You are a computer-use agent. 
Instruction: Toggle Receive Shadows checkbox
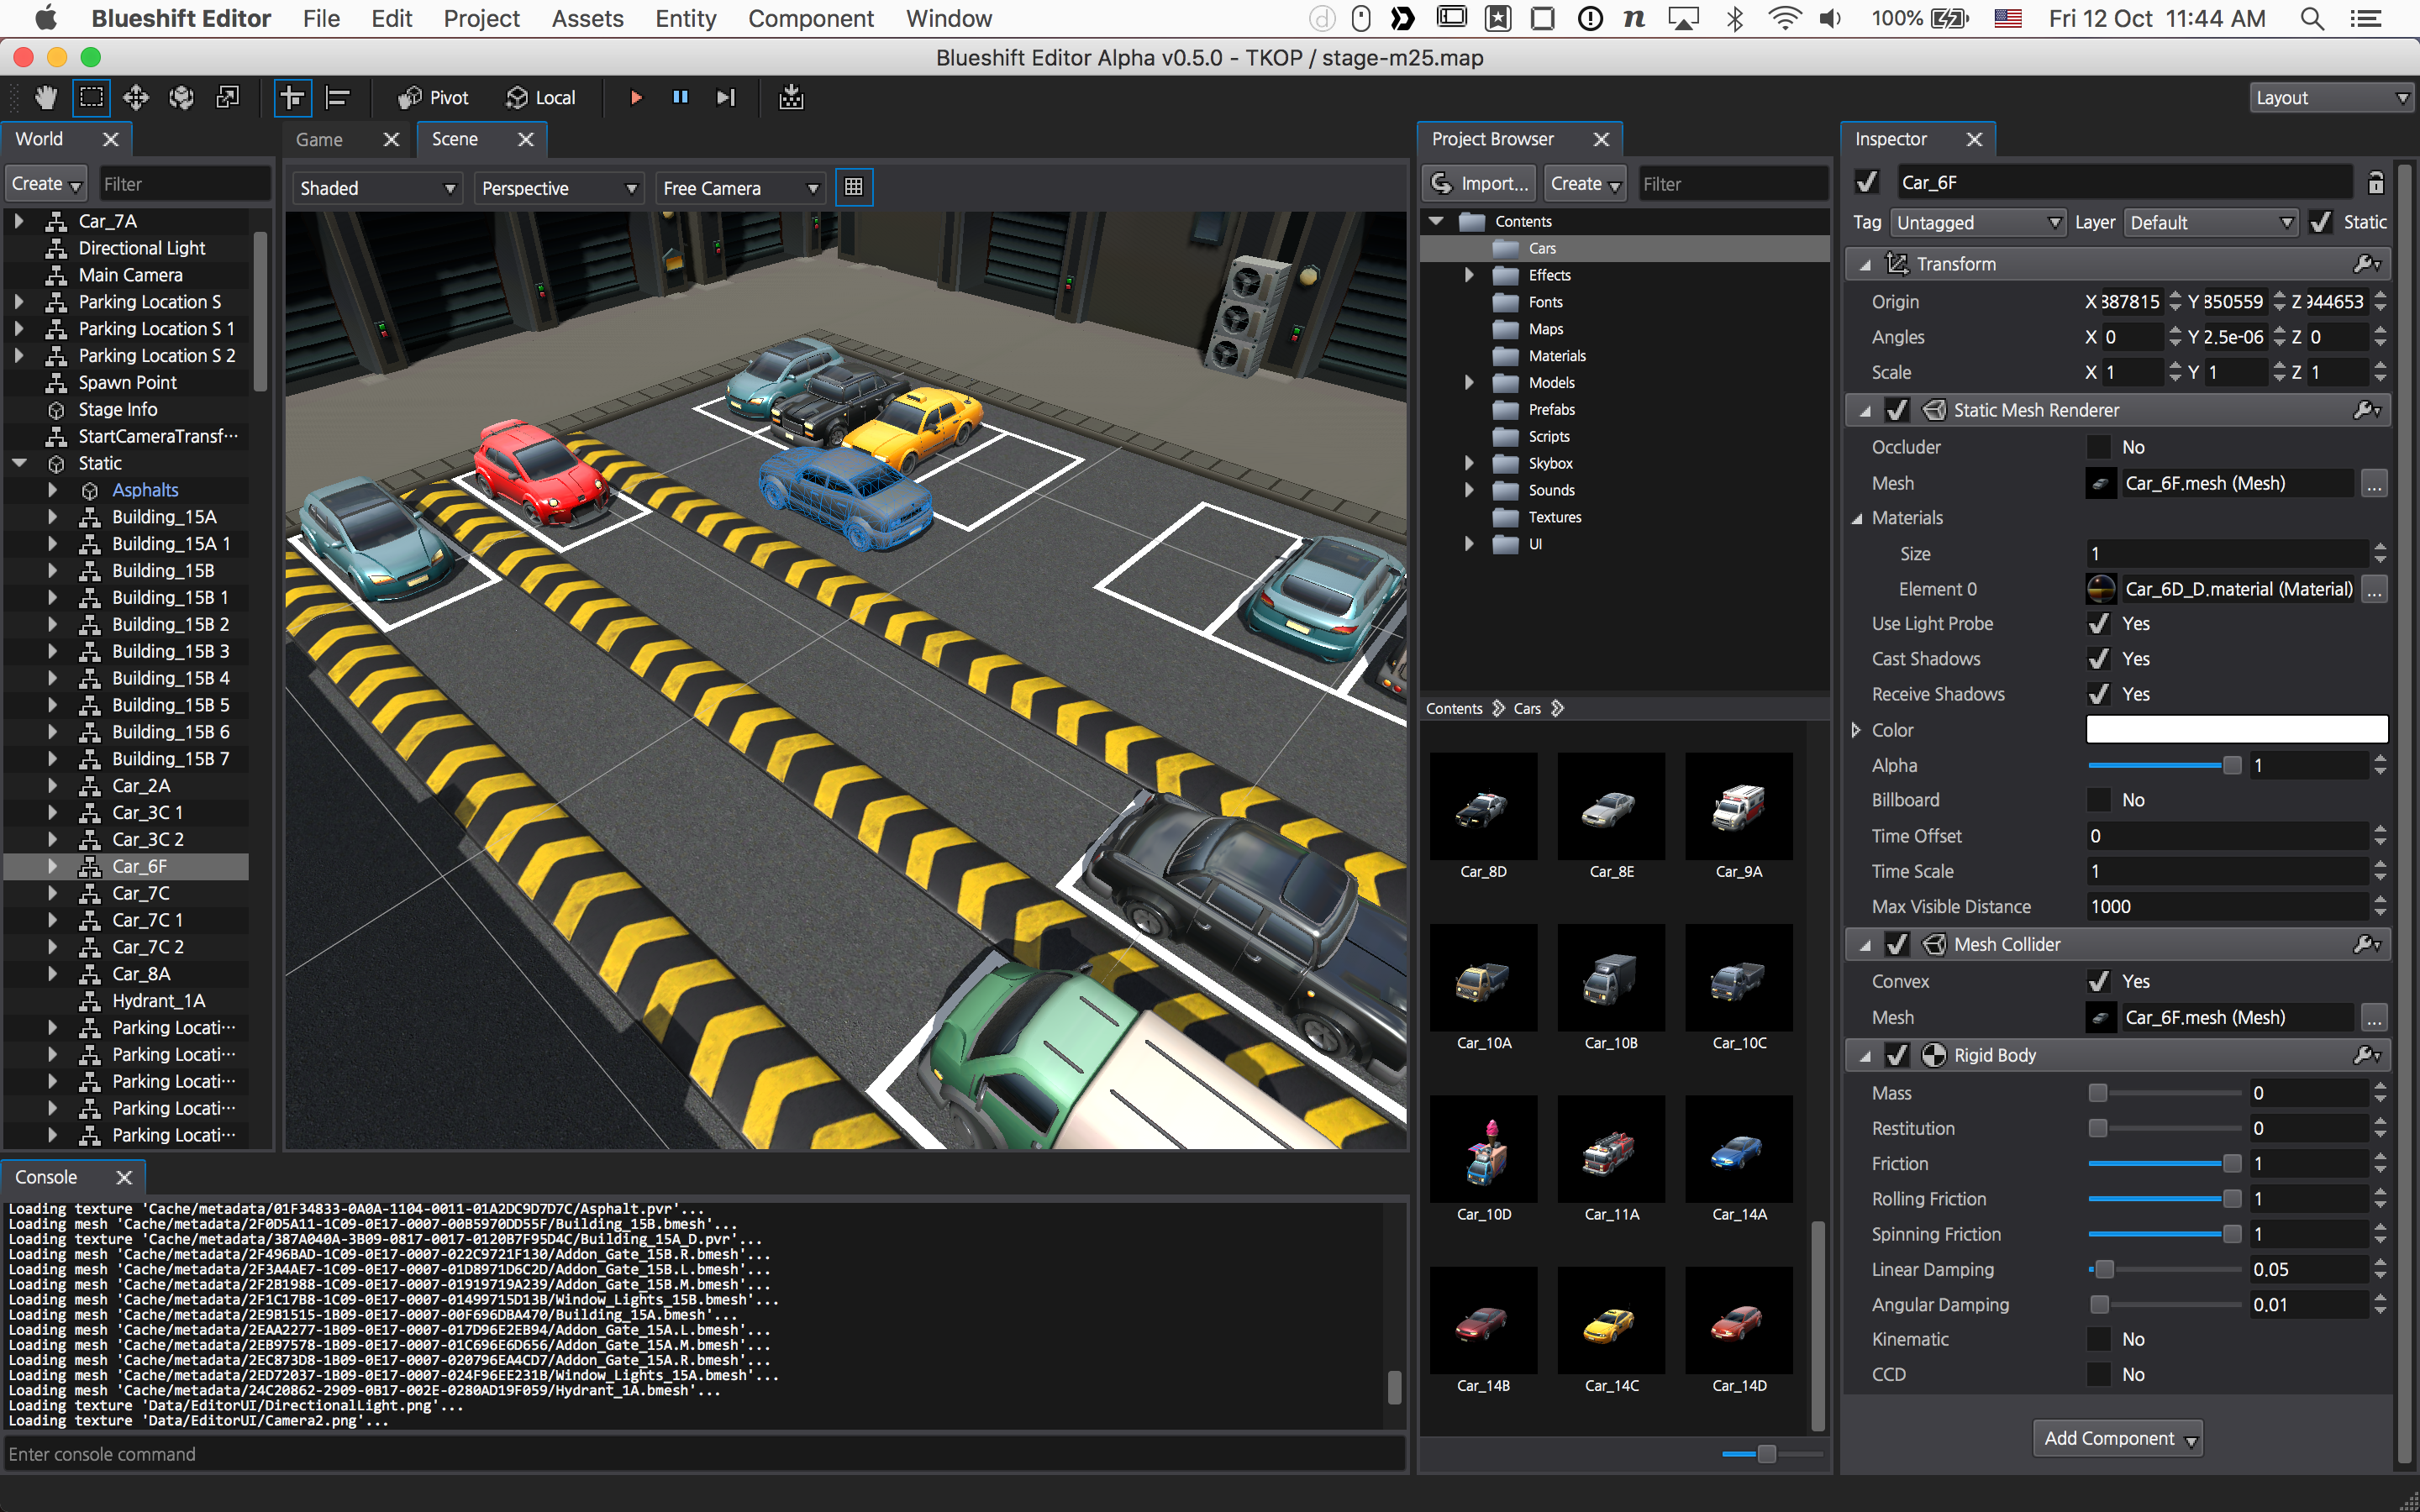(x=2099, y=693)
